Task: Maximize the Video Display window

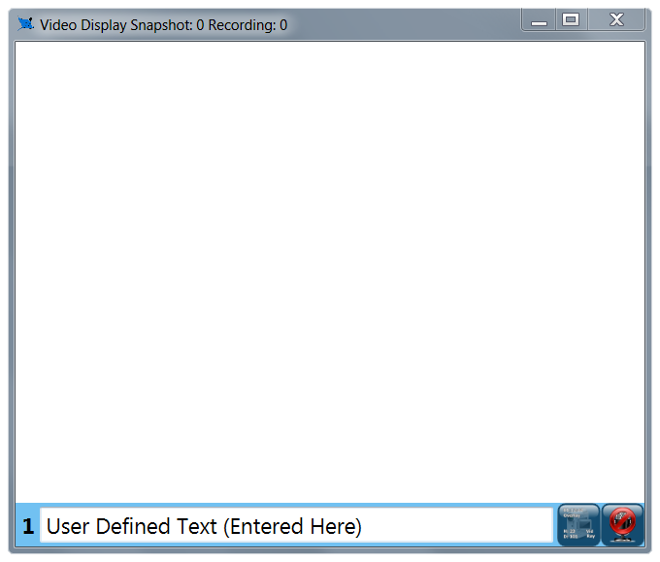Action: pos(571,20)
